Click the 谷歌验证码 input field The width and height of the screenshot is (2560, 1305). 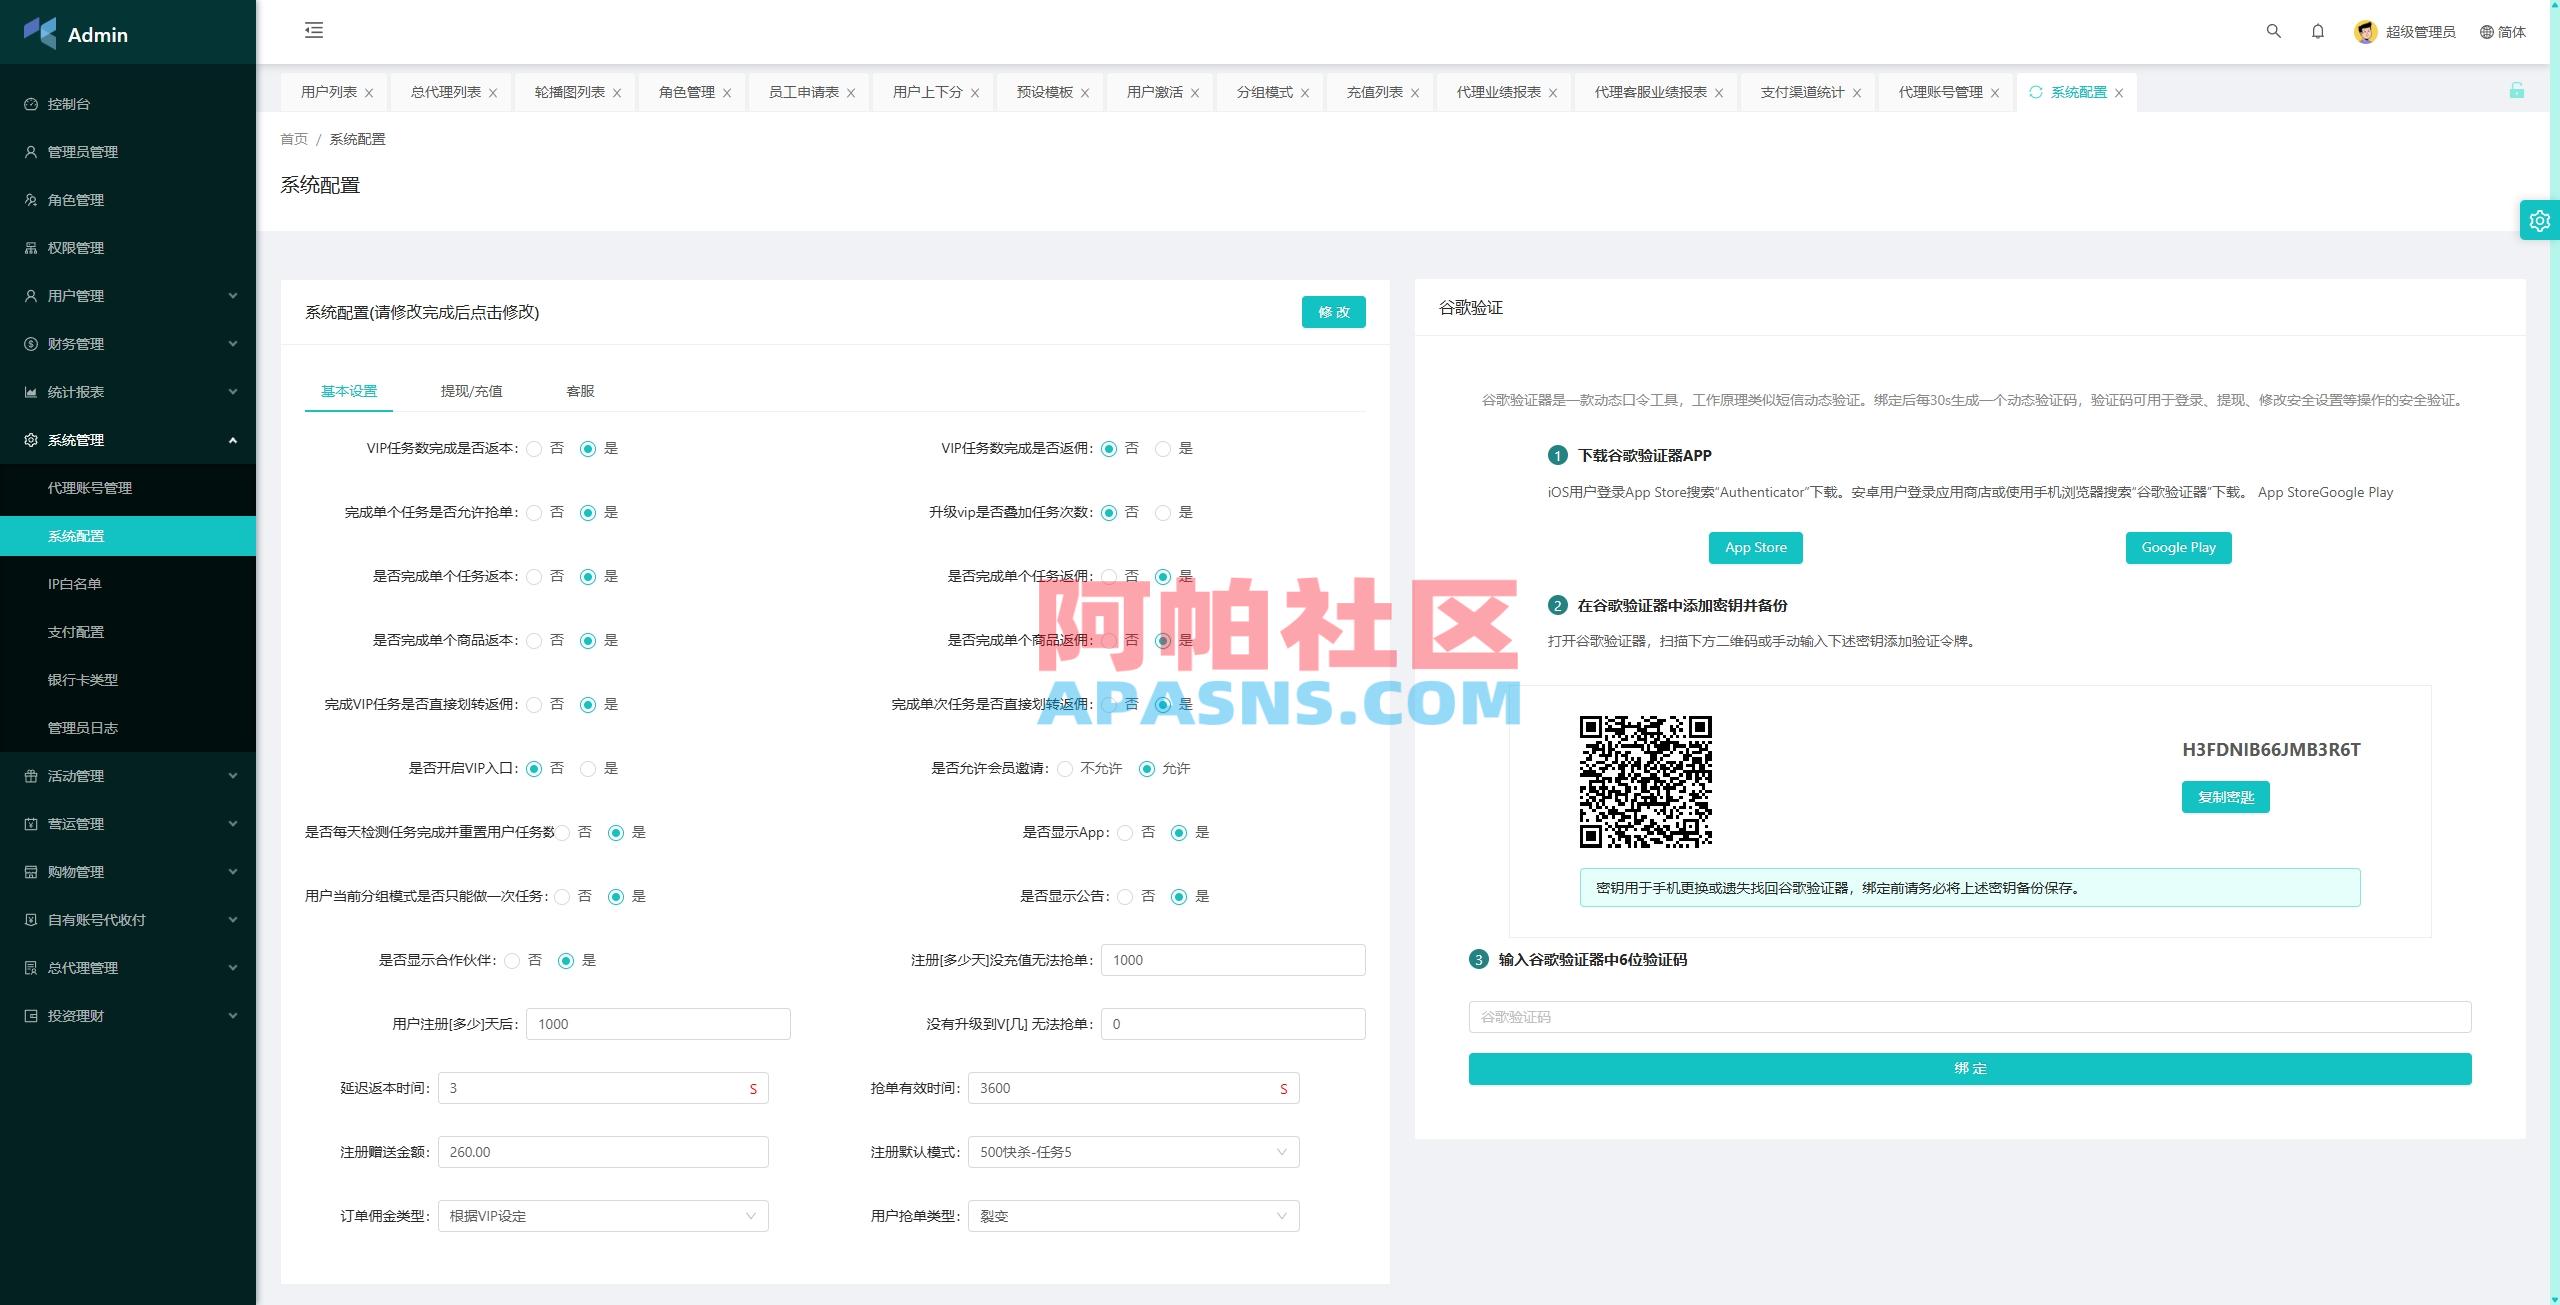1968,1016
